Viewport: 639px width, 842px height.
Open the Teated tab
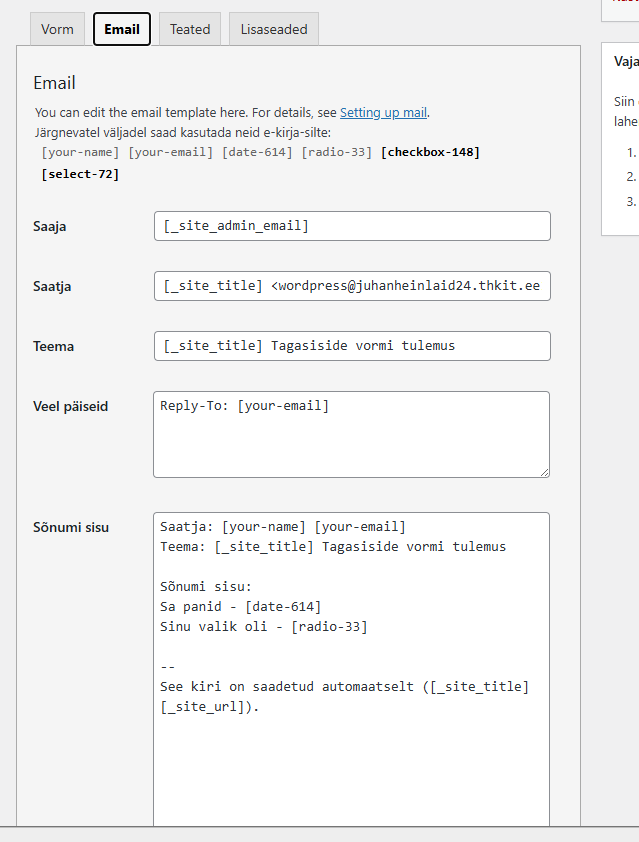[190, 29]
